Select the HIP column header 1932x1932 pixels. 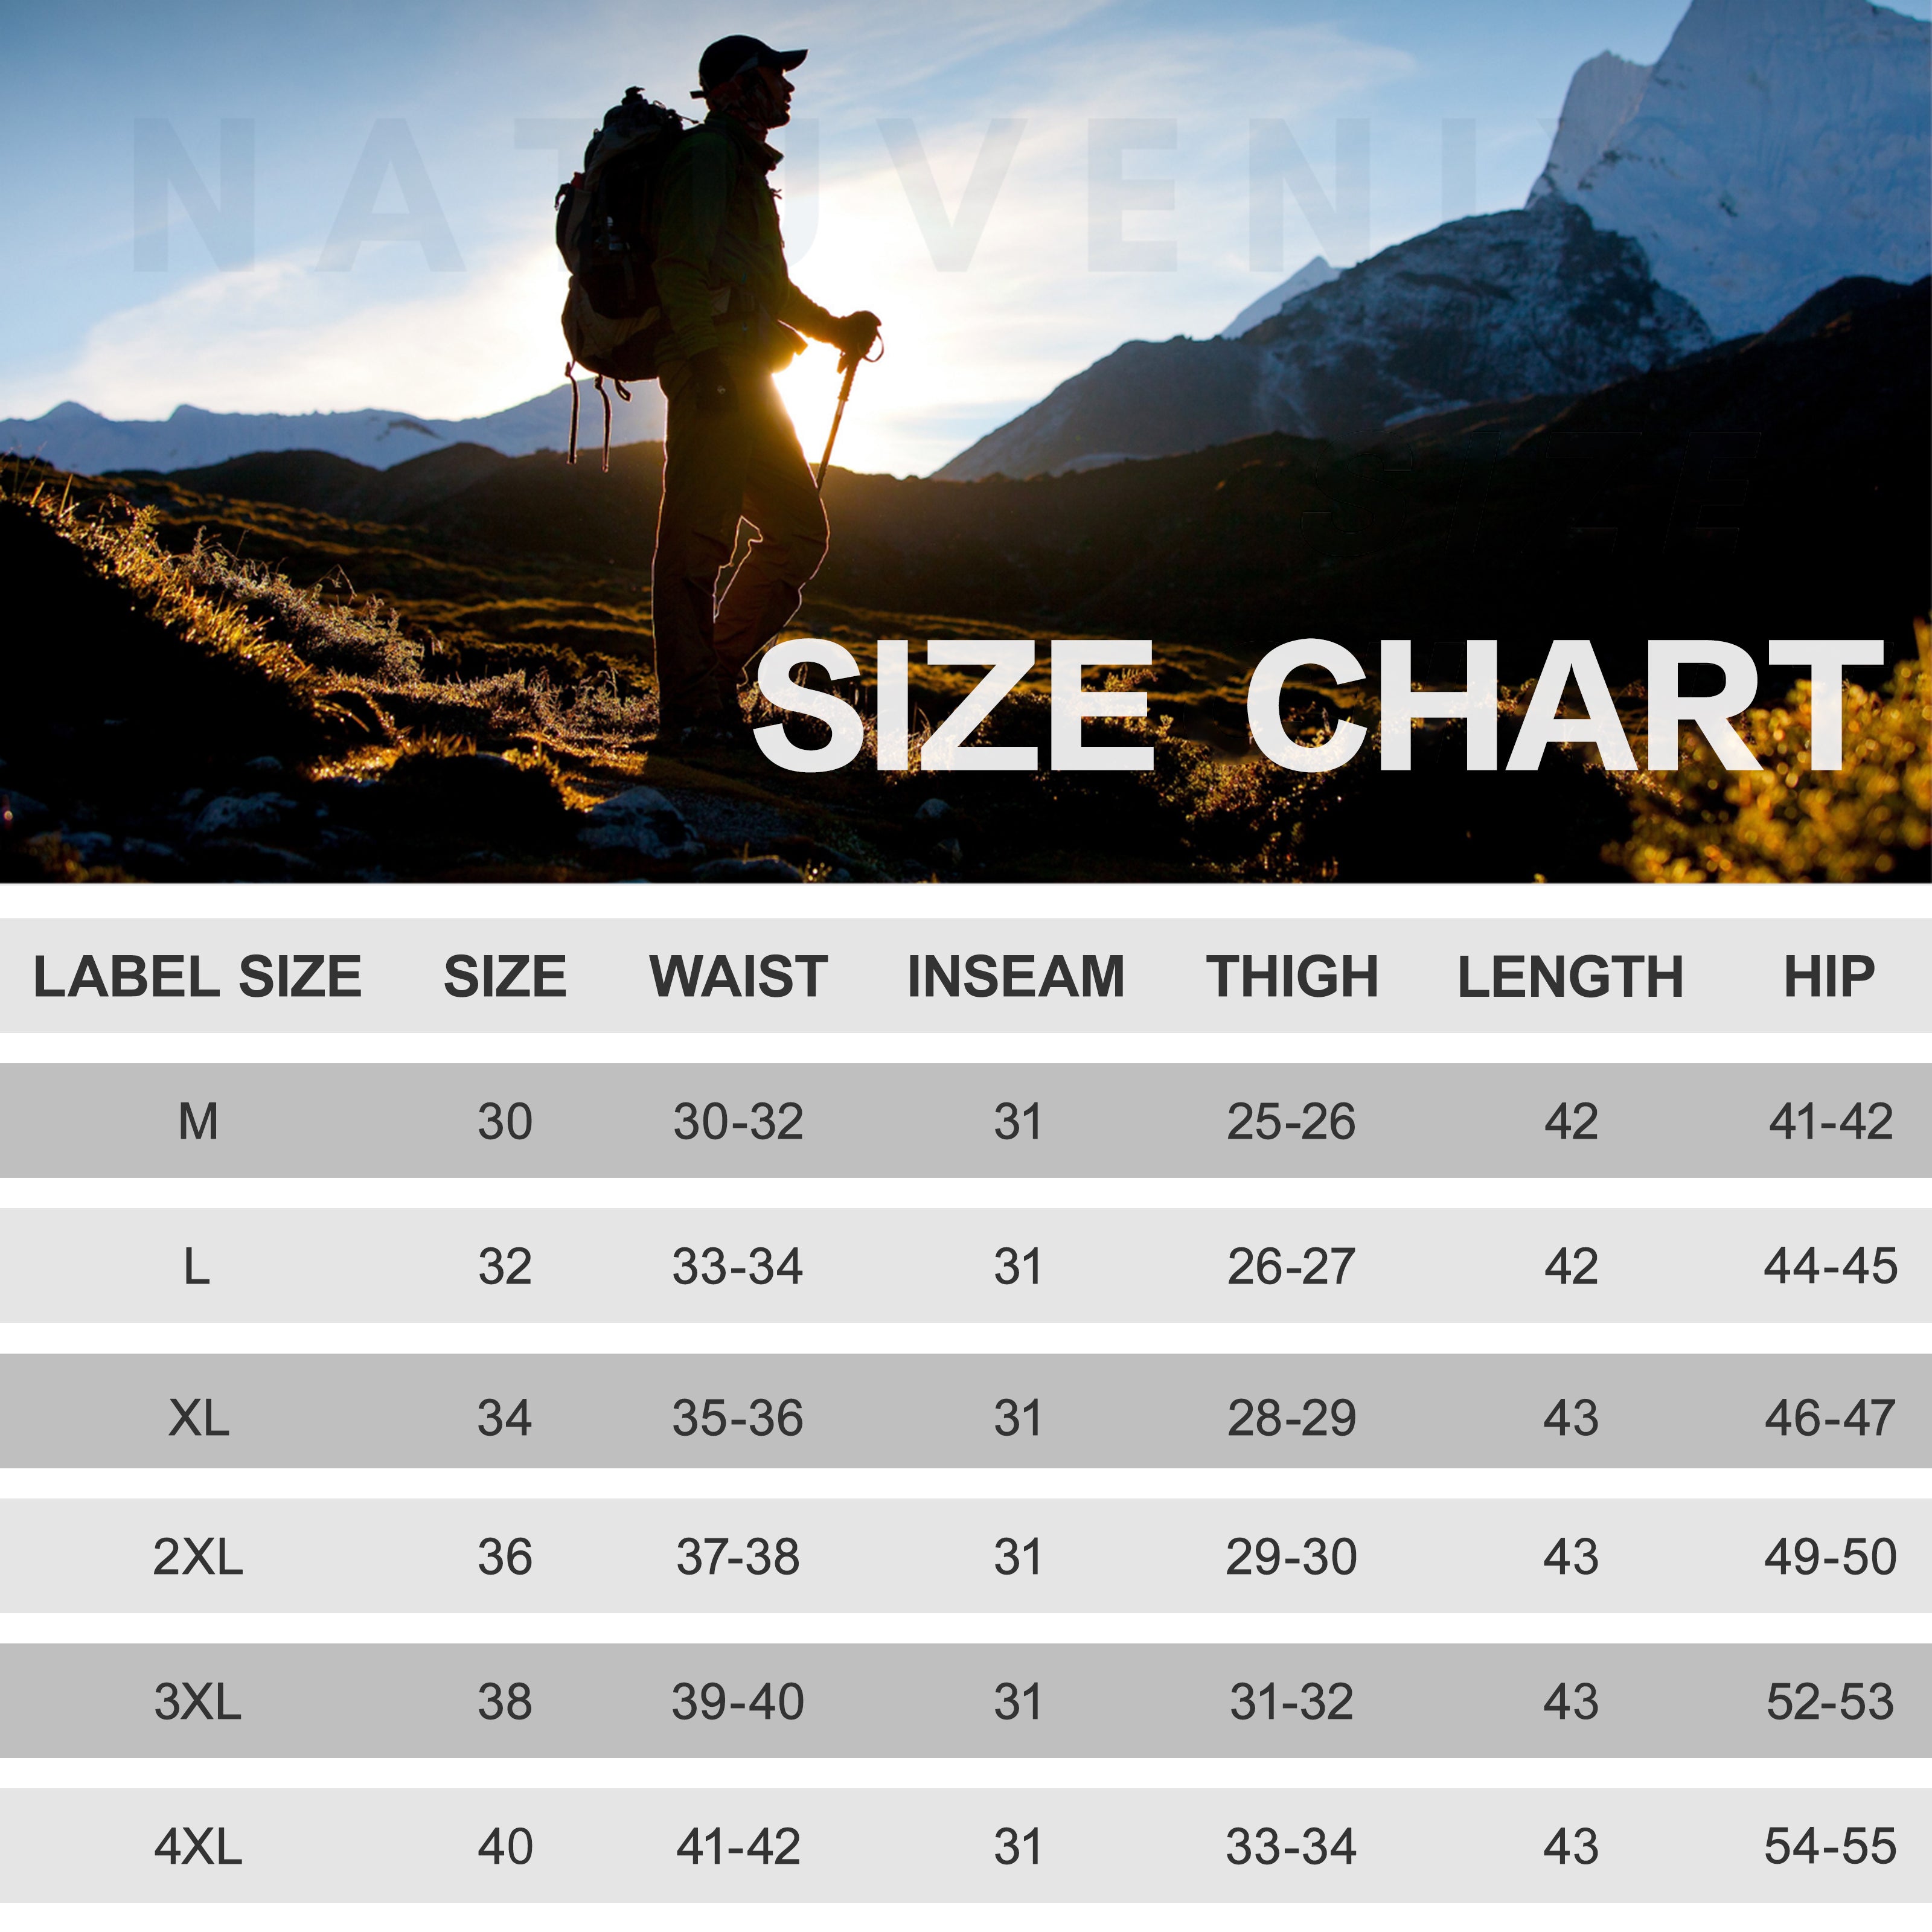coord(1829,976)
